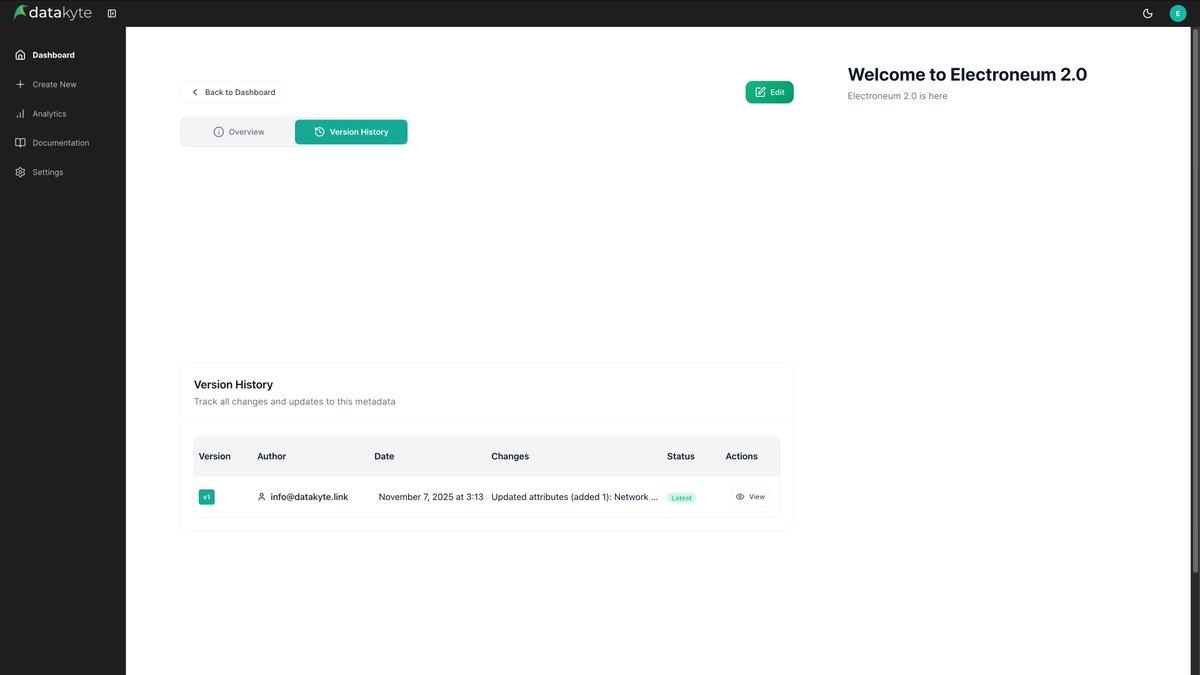Click the Create New plus icon
Viewport: 1200px width, 675px height.
tap(20, 84)
